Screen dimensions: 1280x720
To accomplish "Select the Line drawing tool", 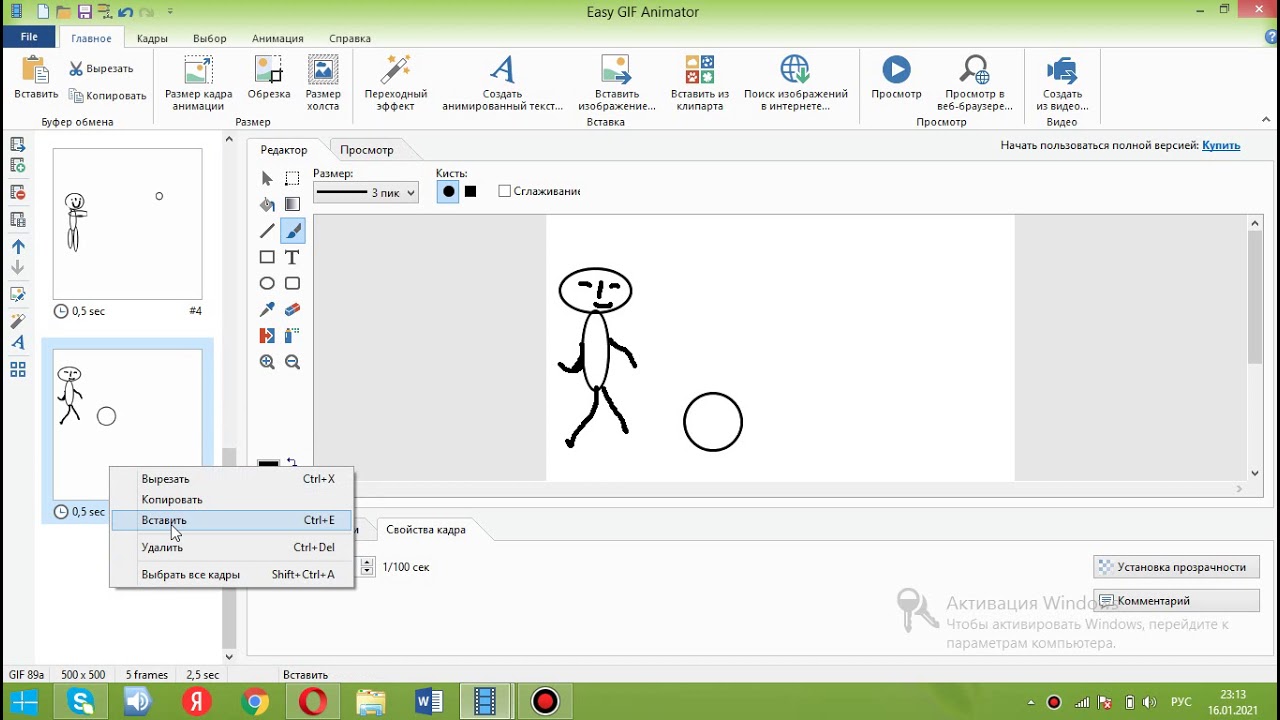I will click(267, 231).
